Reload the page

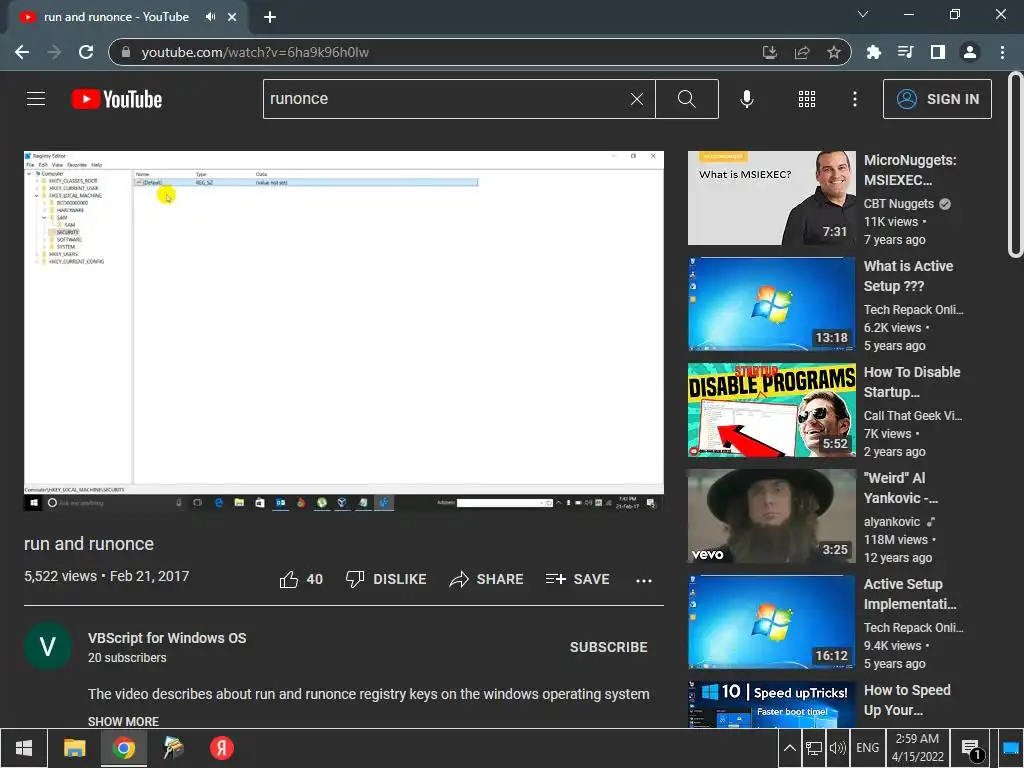coord(86,52)
